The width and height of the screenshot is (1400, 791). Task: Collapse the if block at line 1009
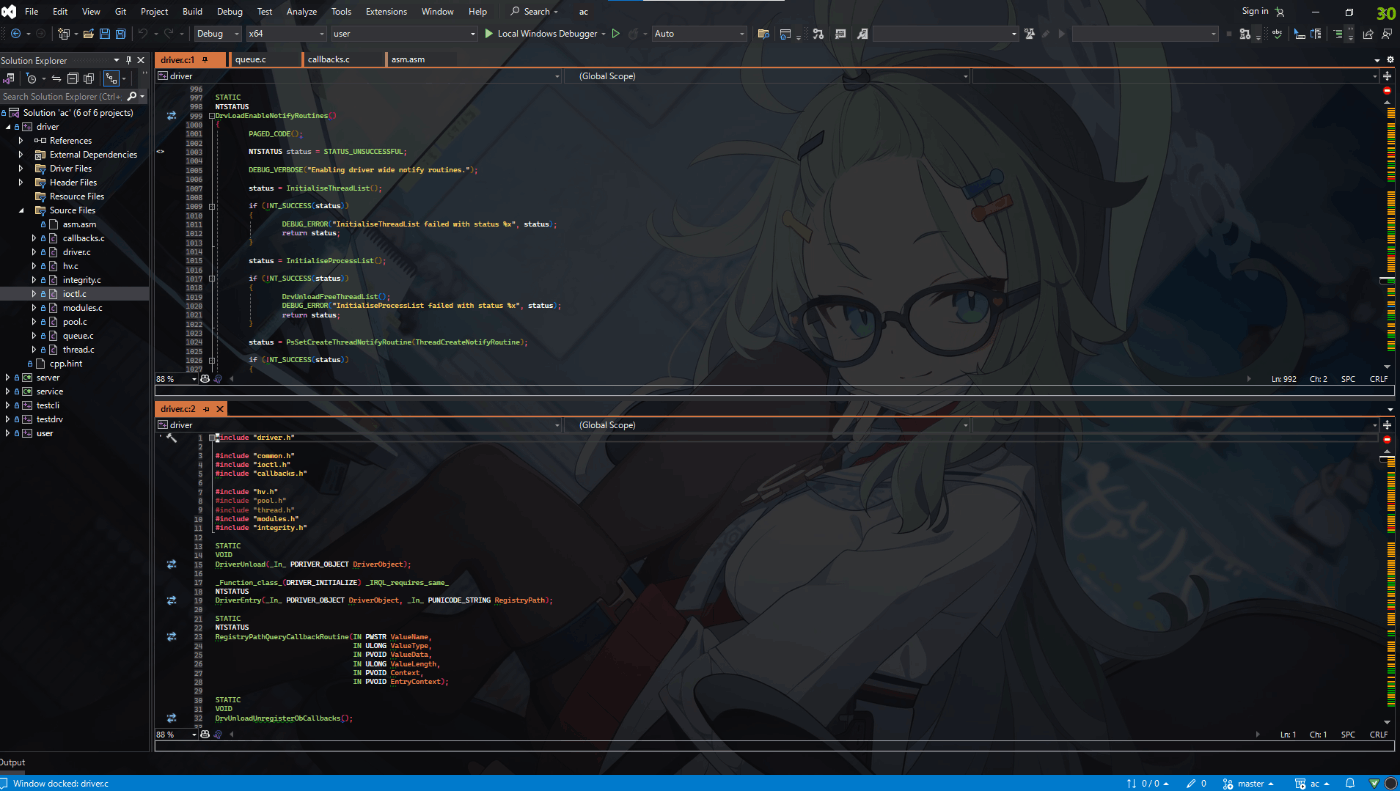coord(212,206)
